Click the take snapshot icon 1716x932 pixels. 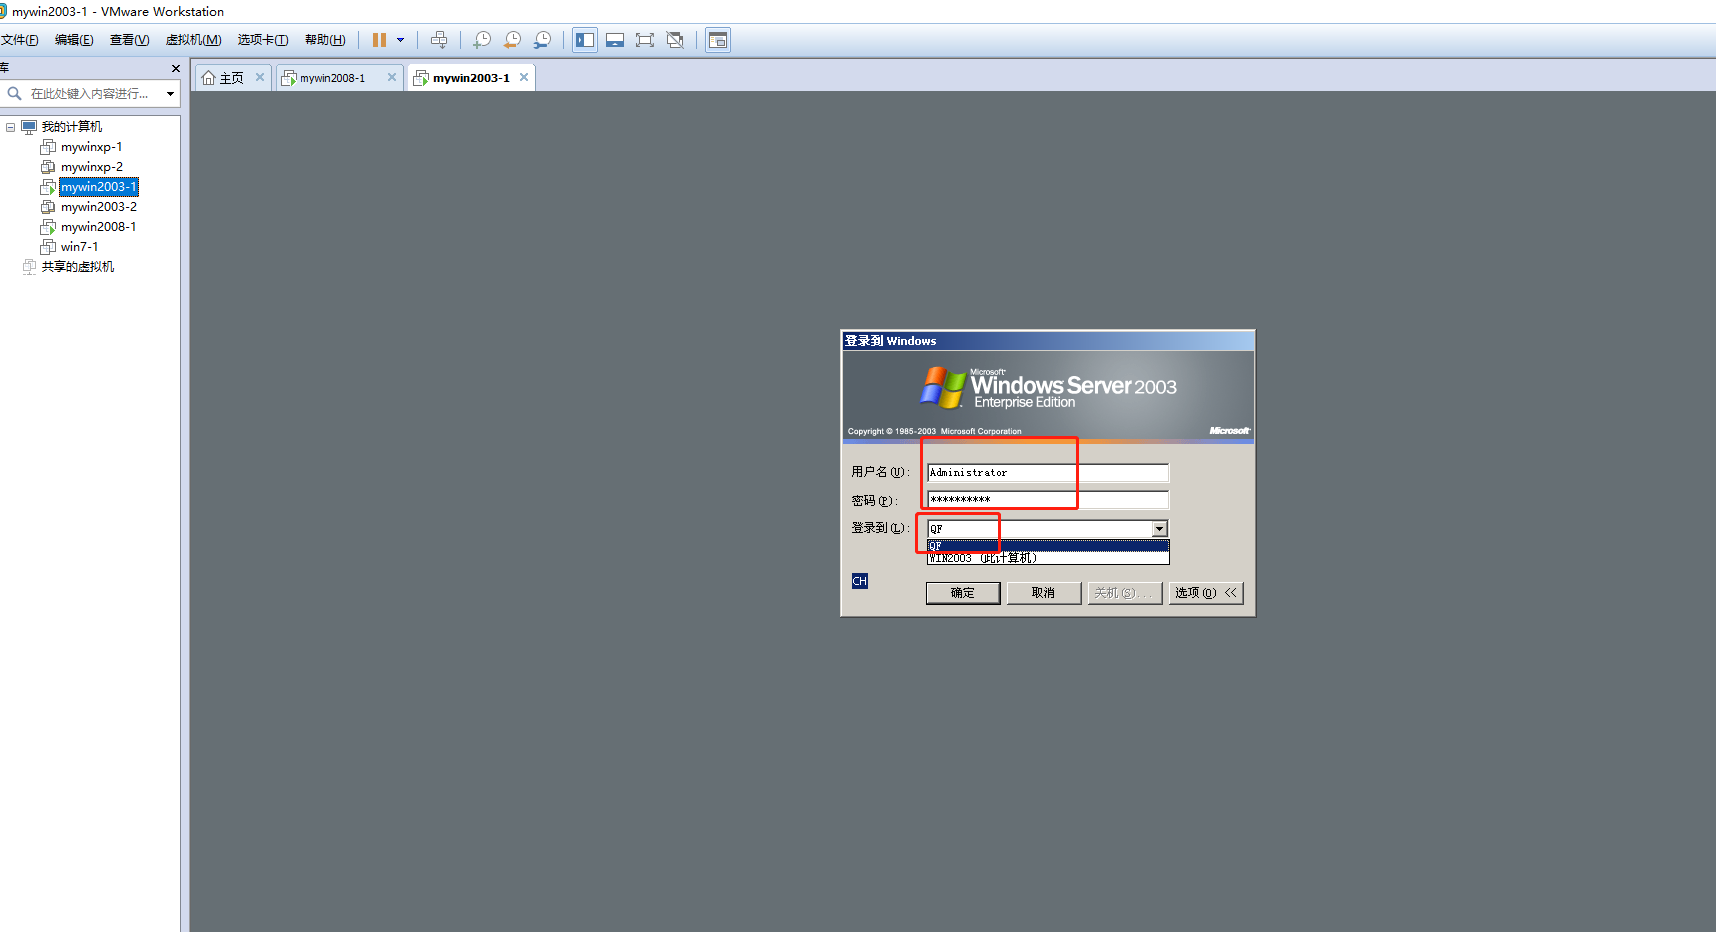pyautogui.click(x=482, y=40)
